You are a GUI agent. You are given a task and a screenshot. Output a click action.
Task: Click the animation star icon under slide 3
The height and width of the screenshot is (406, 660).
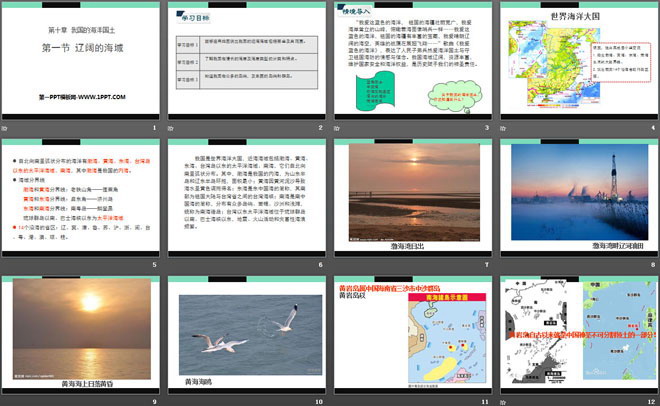pos(337,128)
